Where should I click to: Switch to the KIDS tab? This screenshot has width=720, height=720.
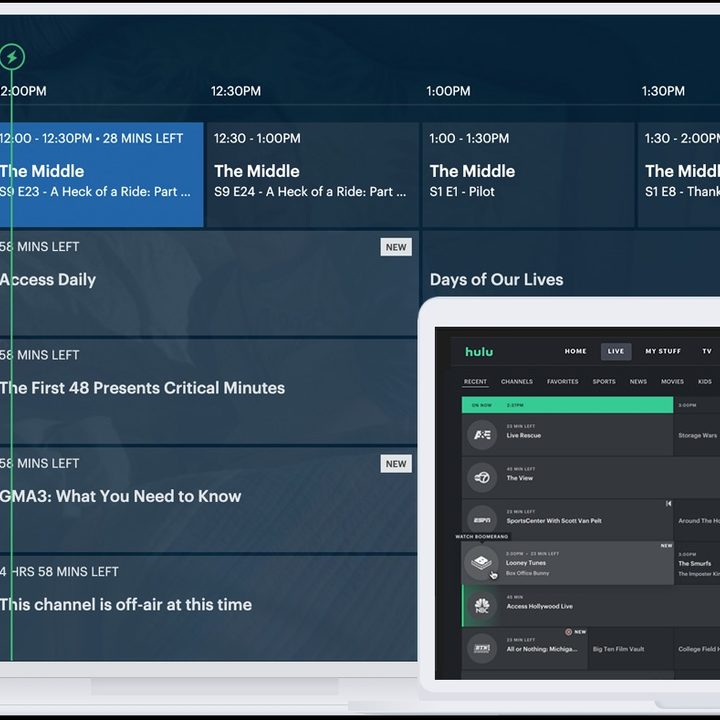[x=704, y=382]
